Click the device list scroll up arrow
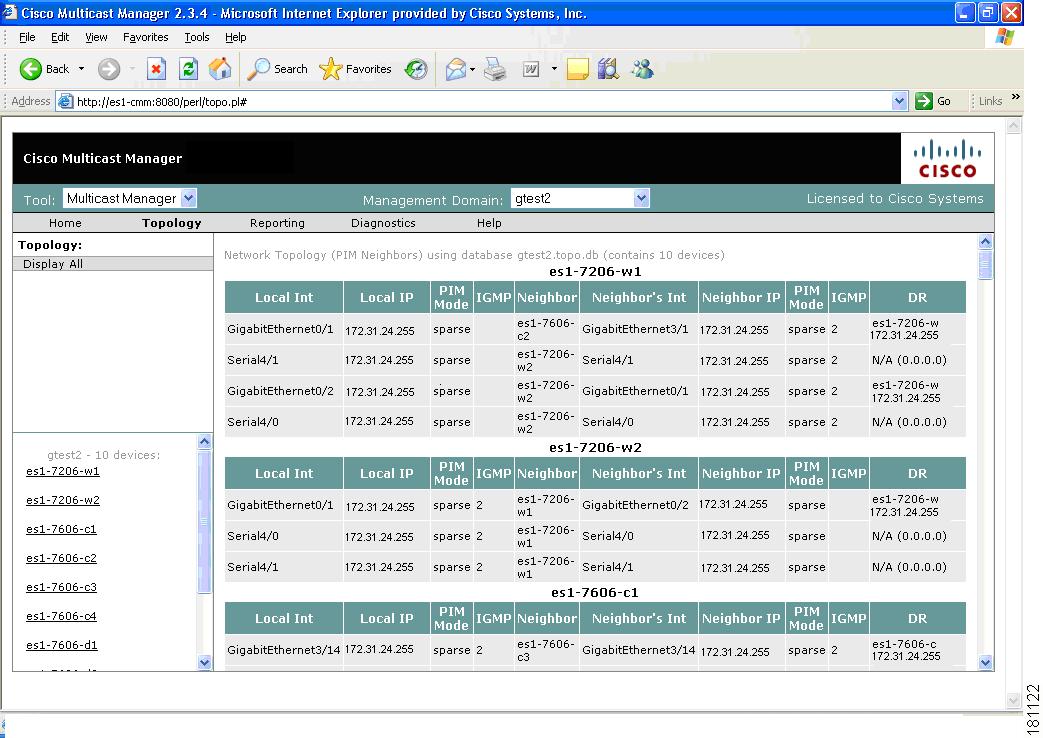1043x738 pixels. coord(204,441)
